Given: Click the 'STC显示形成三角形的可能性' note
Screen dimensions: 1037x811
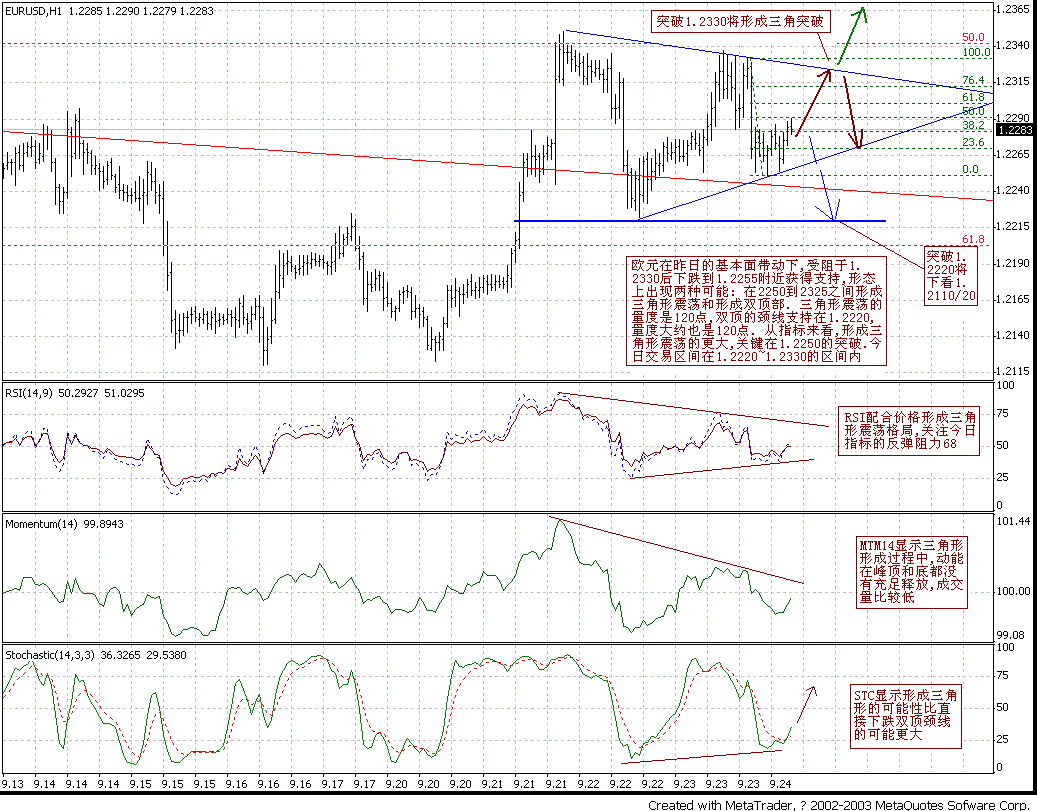Looking at the screenshot, I should pyautogui.click(x=905, y=716).
